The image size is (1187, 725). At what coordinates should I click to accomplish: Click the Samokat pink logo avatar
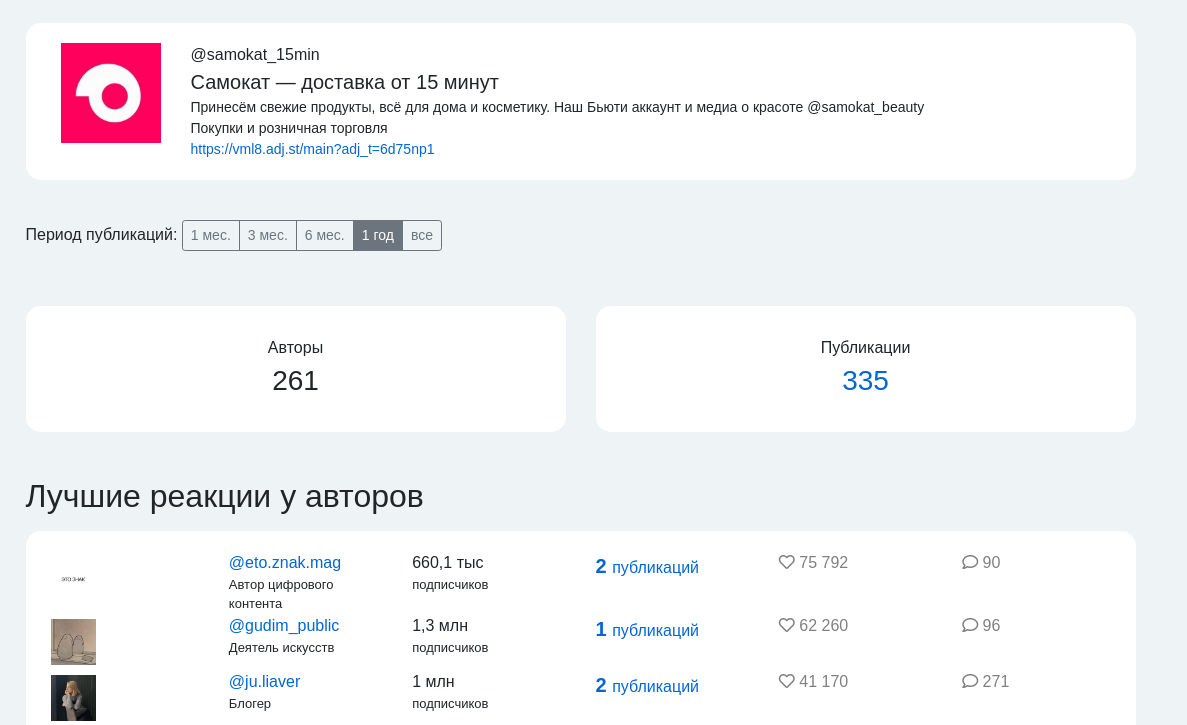point(111,93)
